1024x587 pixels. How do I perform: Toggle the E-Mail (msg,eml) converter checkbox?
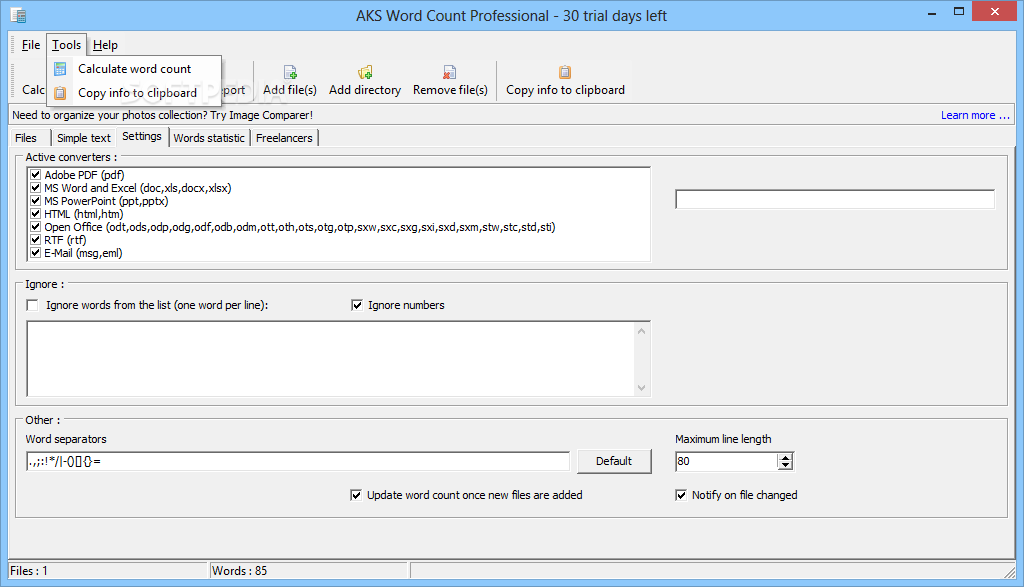pyautogui.click(x=36, y=253)
